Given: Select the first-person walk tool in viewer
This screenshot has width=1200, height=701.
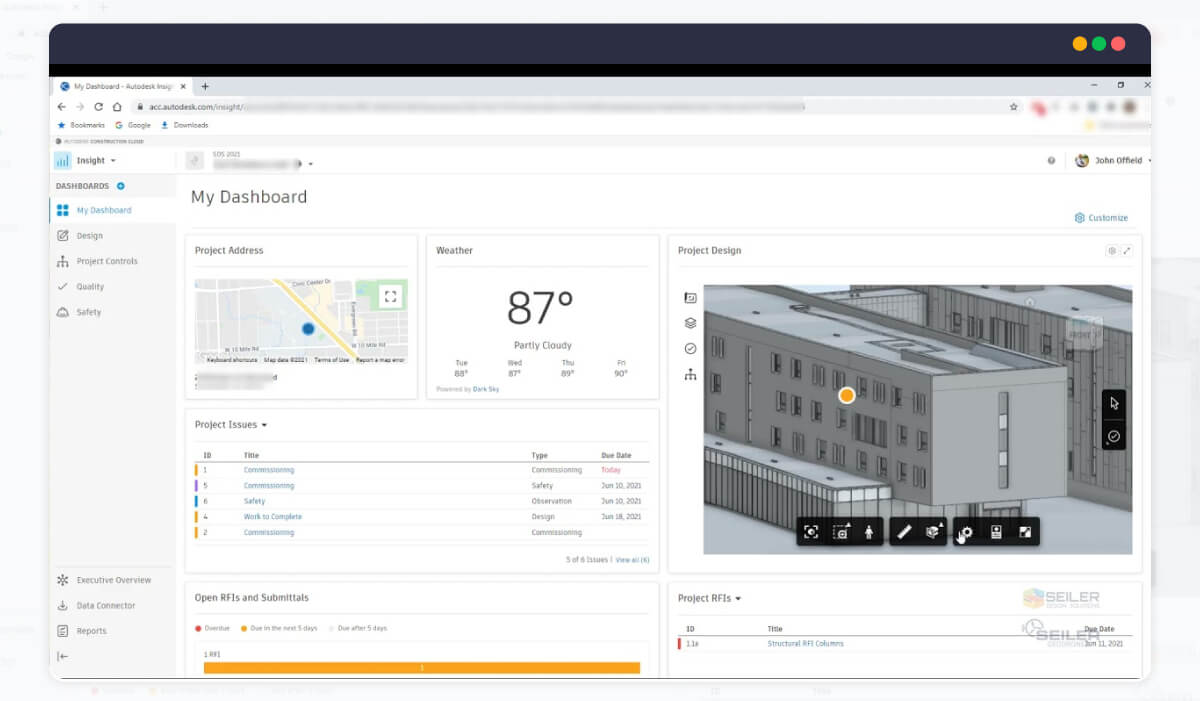Looking at the screenshot, I should [868, 531].
